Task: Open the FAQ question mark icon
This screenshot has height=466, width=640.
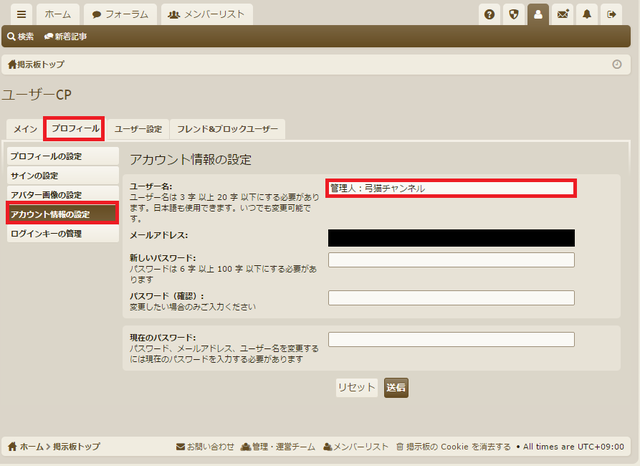Action: (489, 15)
